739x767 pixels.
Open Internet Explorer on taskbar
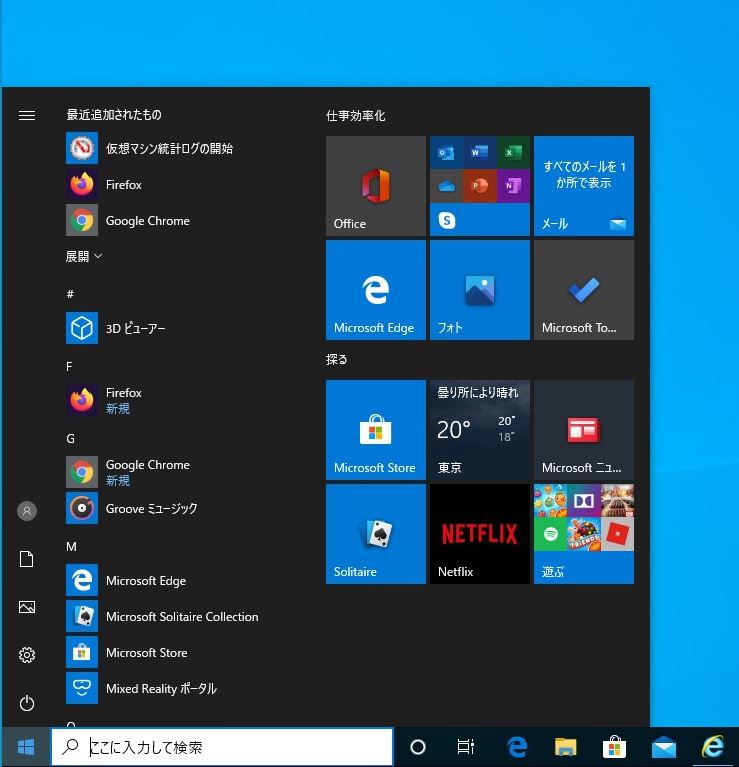(x=713, y=747)
